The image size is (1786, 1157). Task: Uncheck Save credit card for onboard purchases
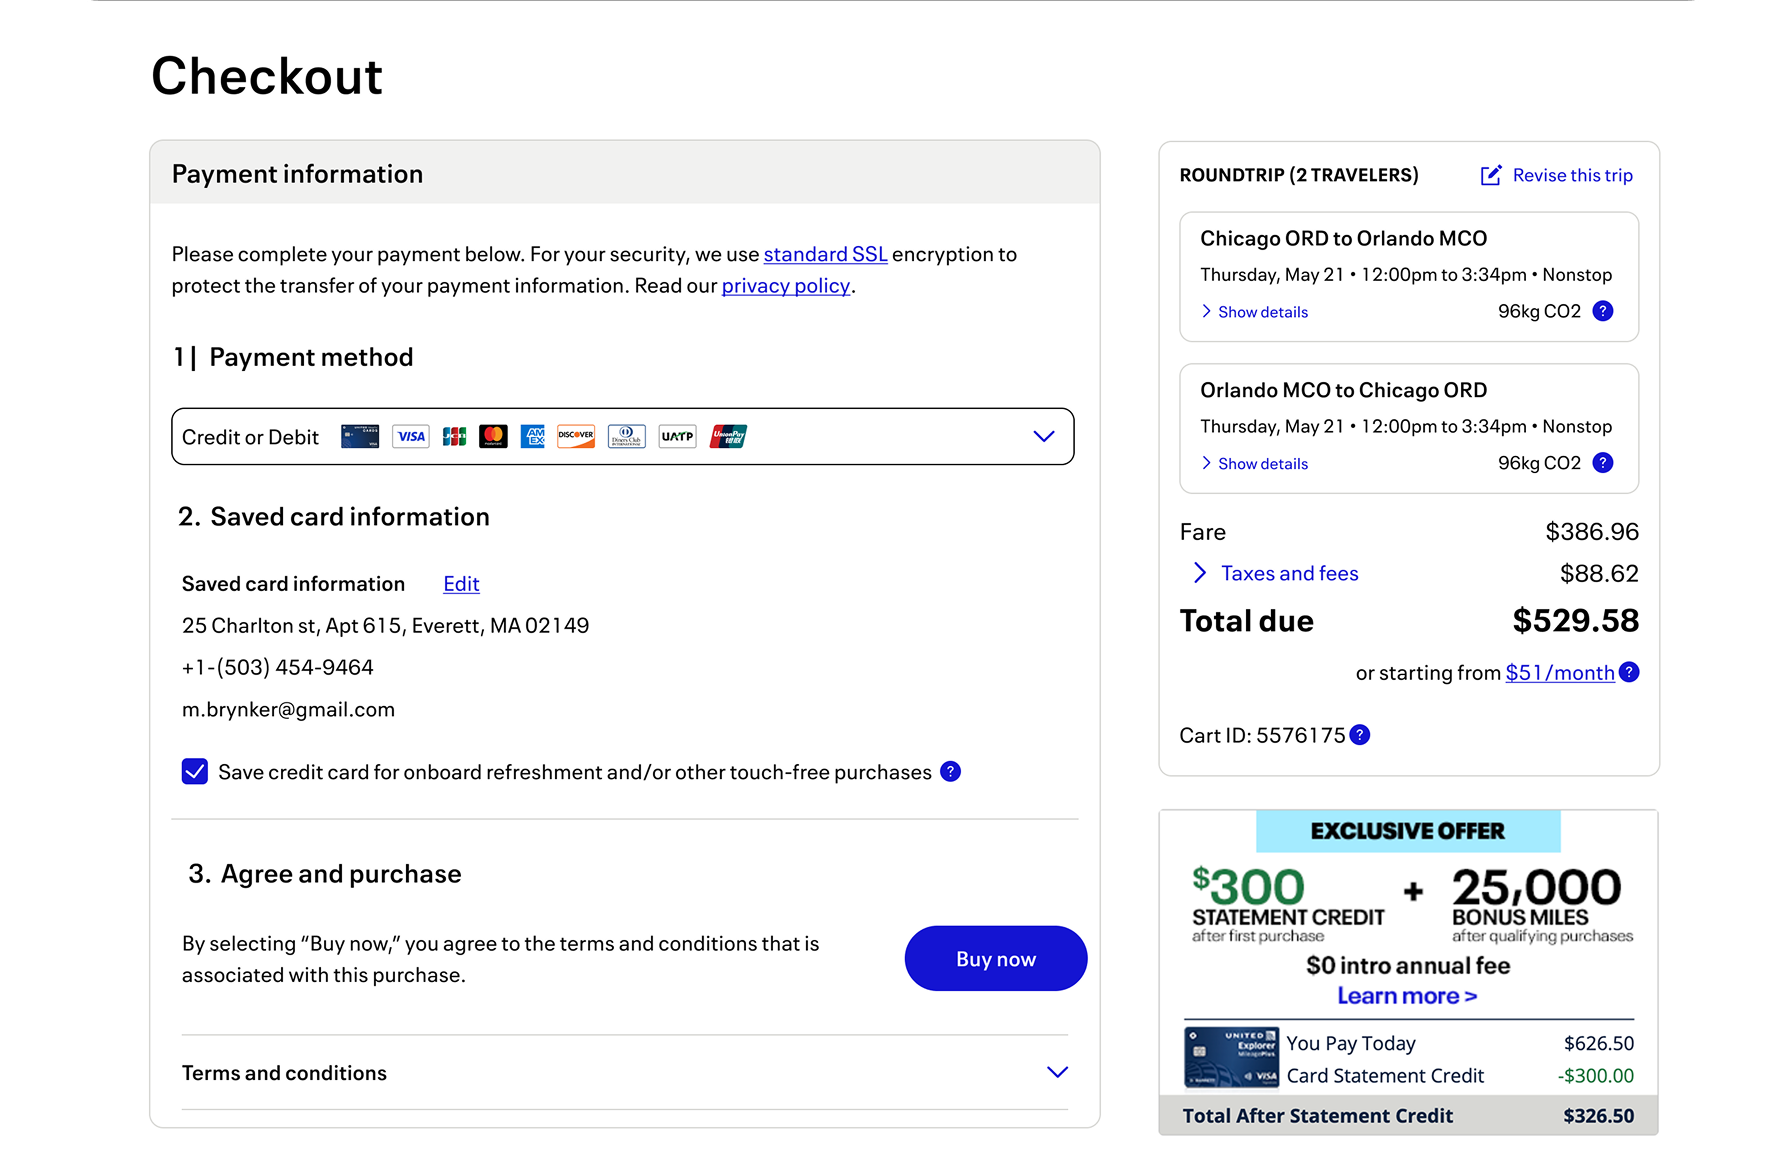195,771
